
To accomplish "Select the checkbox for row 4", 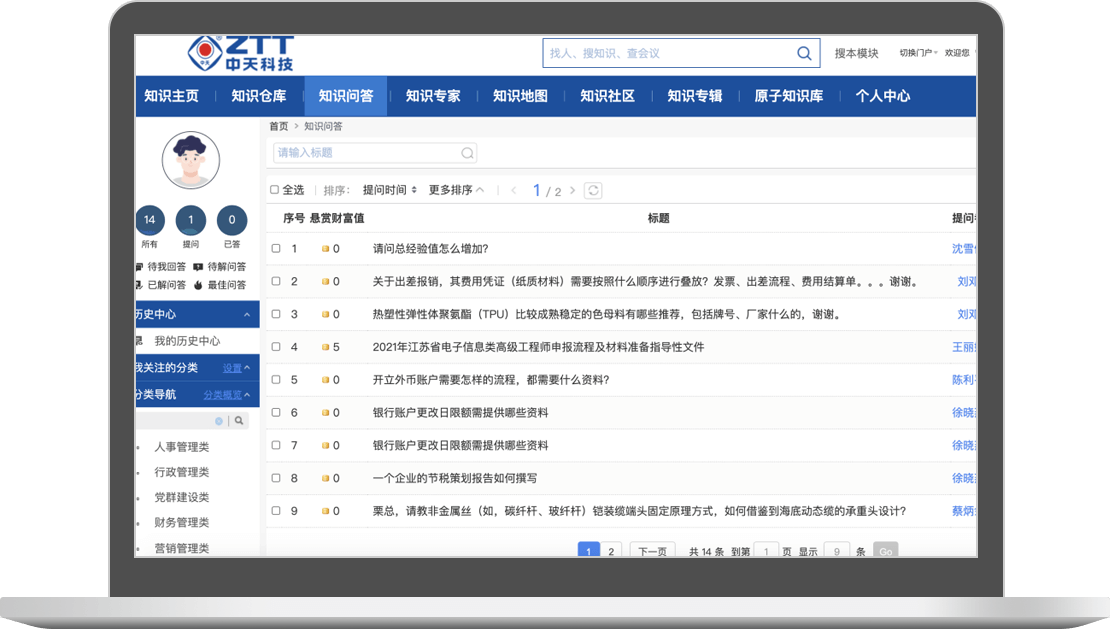I will click(x=276, y=347).
